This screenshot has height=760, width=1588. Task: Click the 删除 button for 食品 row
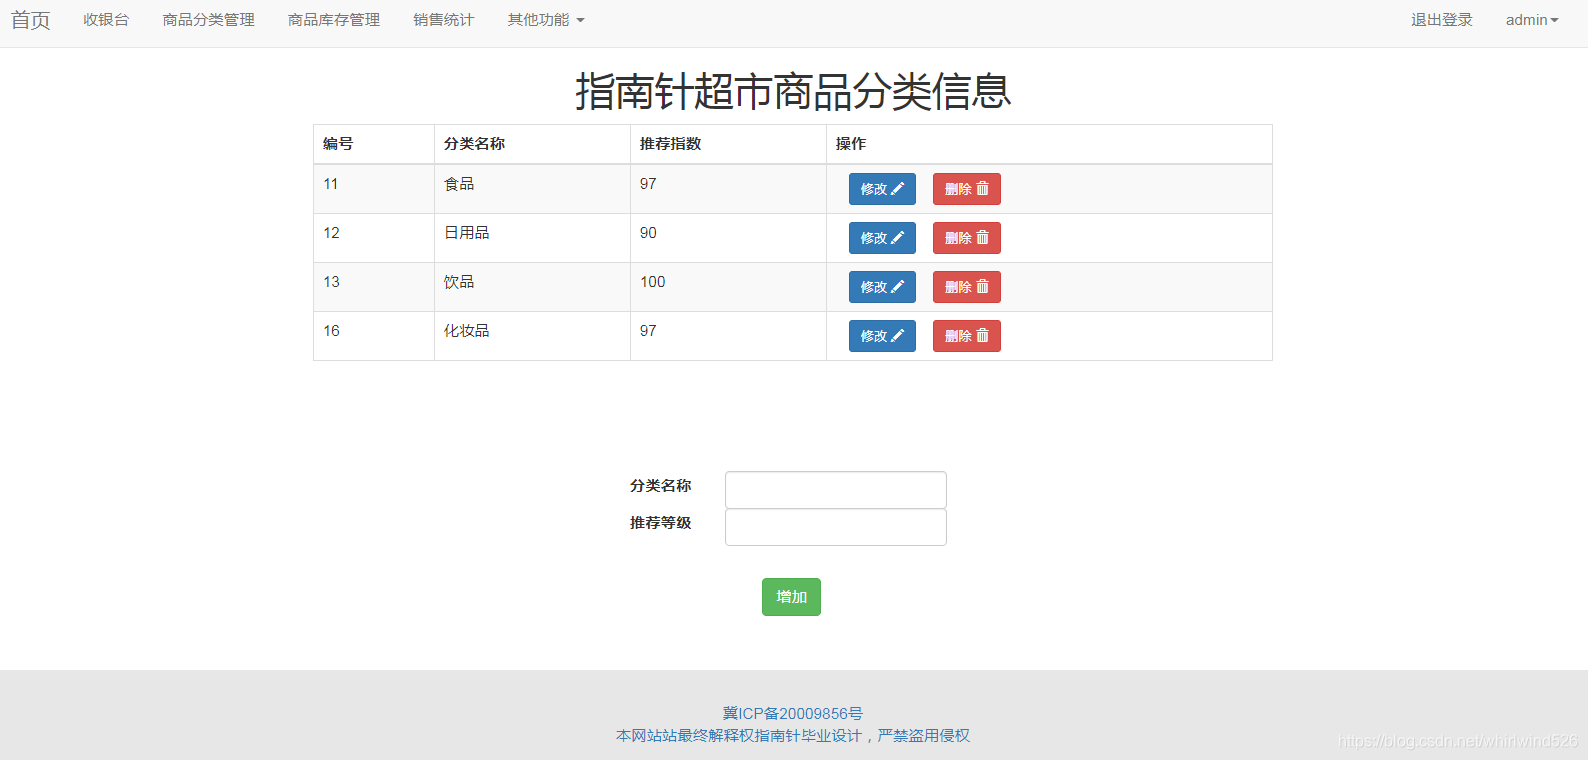point(966,189)
